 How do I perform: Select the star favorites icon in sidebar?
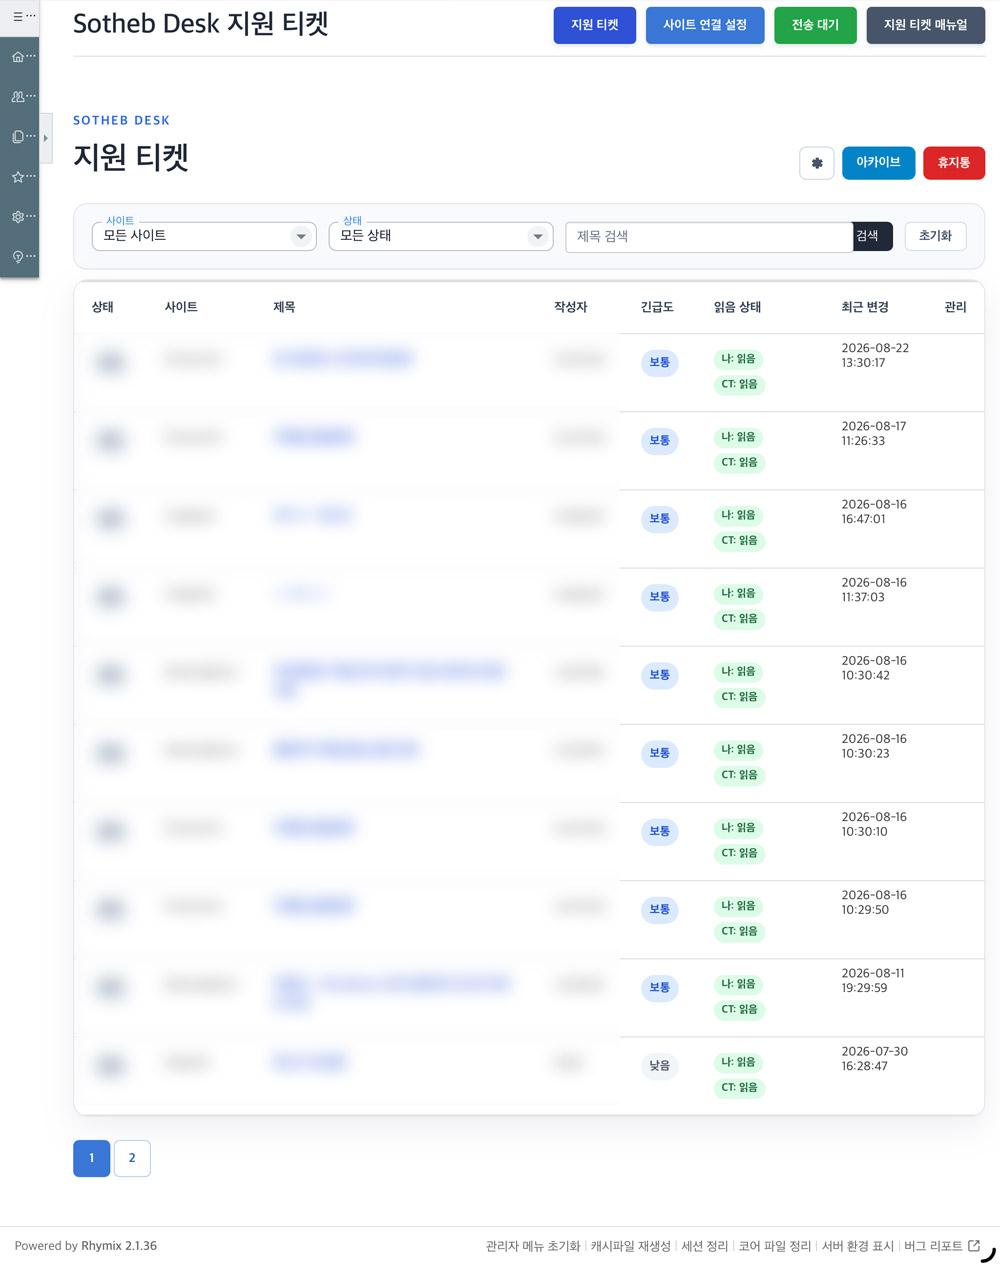pyautogui.click(x=18, y=177)
